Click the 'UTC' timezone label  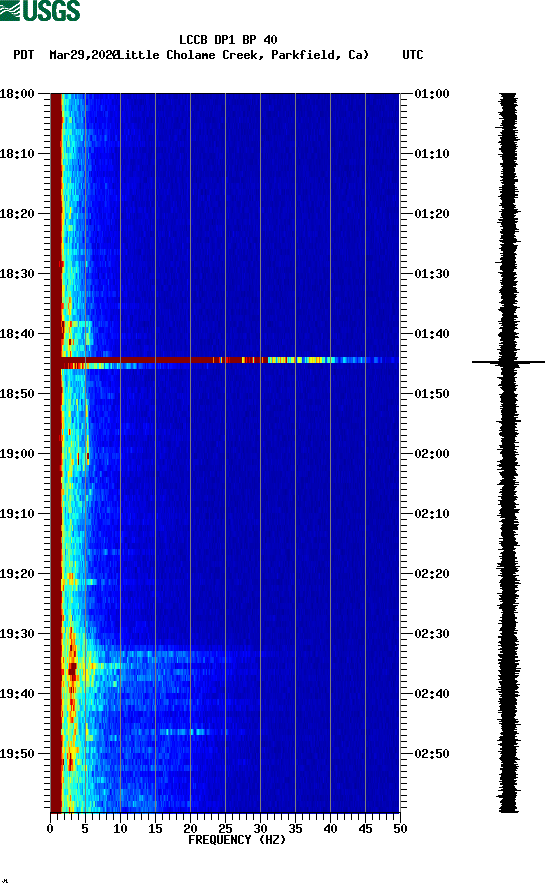(x=413, y=55)
